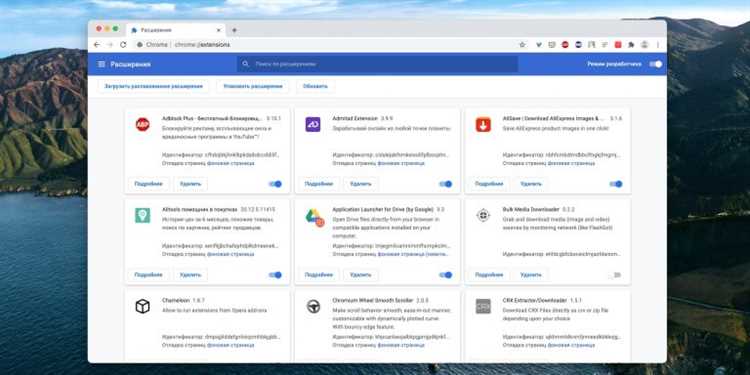Open Alitools фоновая страница link
Image resolution: width=750 pixels, height=375 pixels.
point(231,254)
